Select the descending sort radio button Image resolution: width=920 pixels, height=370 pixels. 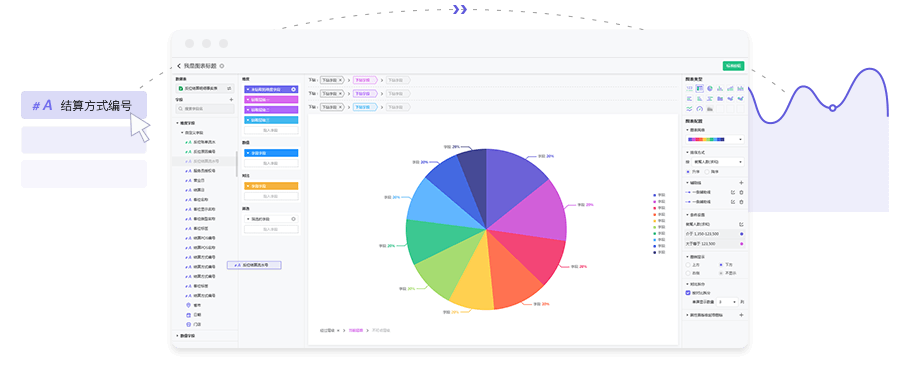coord(707,172)
